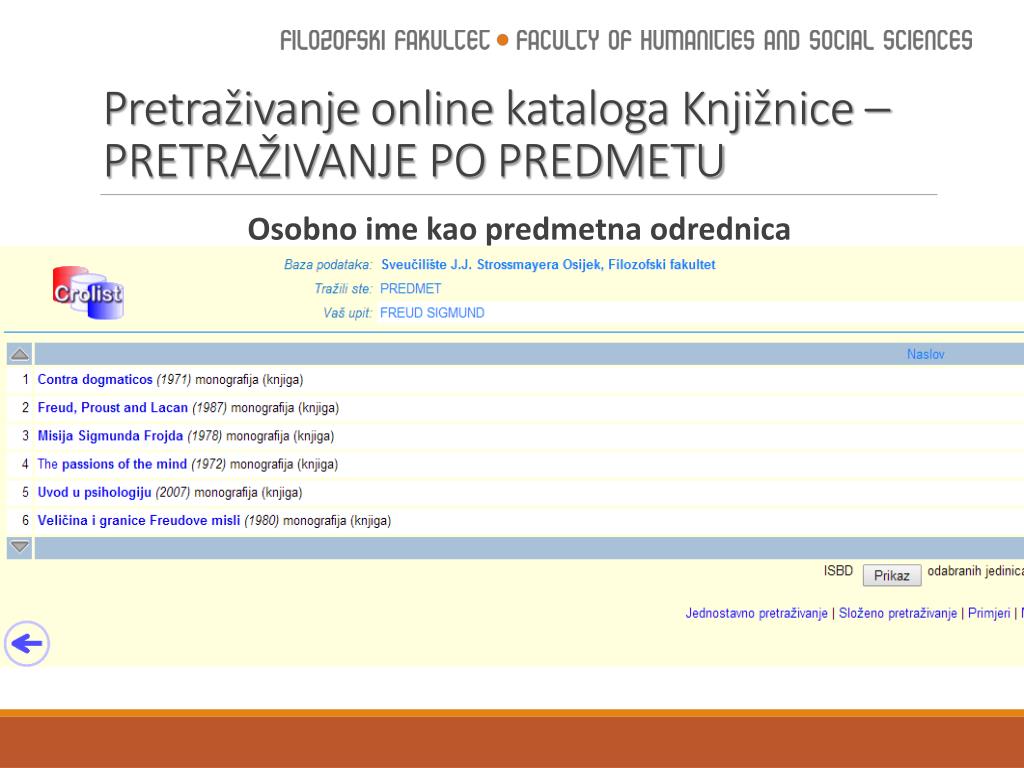
Task: Click the ISBD label
Action: point(838,571)
